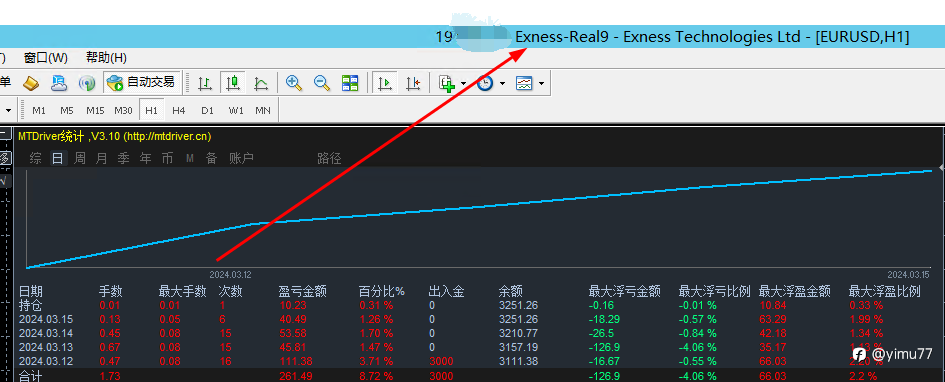Toggle chart auto scroll

[385, 83]
